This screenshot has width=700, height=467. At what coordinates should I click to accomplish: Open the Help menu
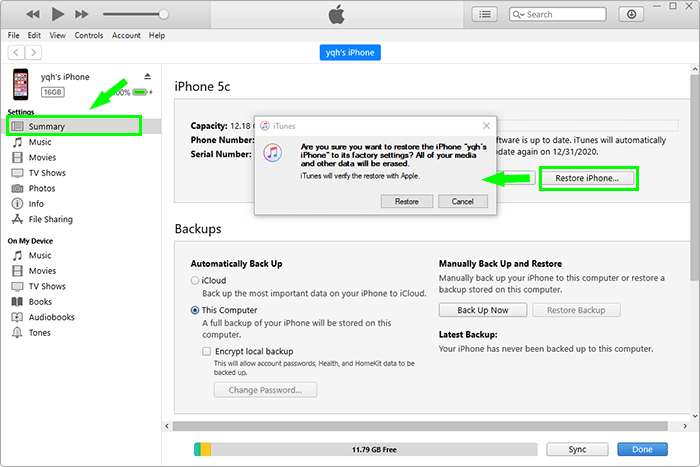pos(157,35)
